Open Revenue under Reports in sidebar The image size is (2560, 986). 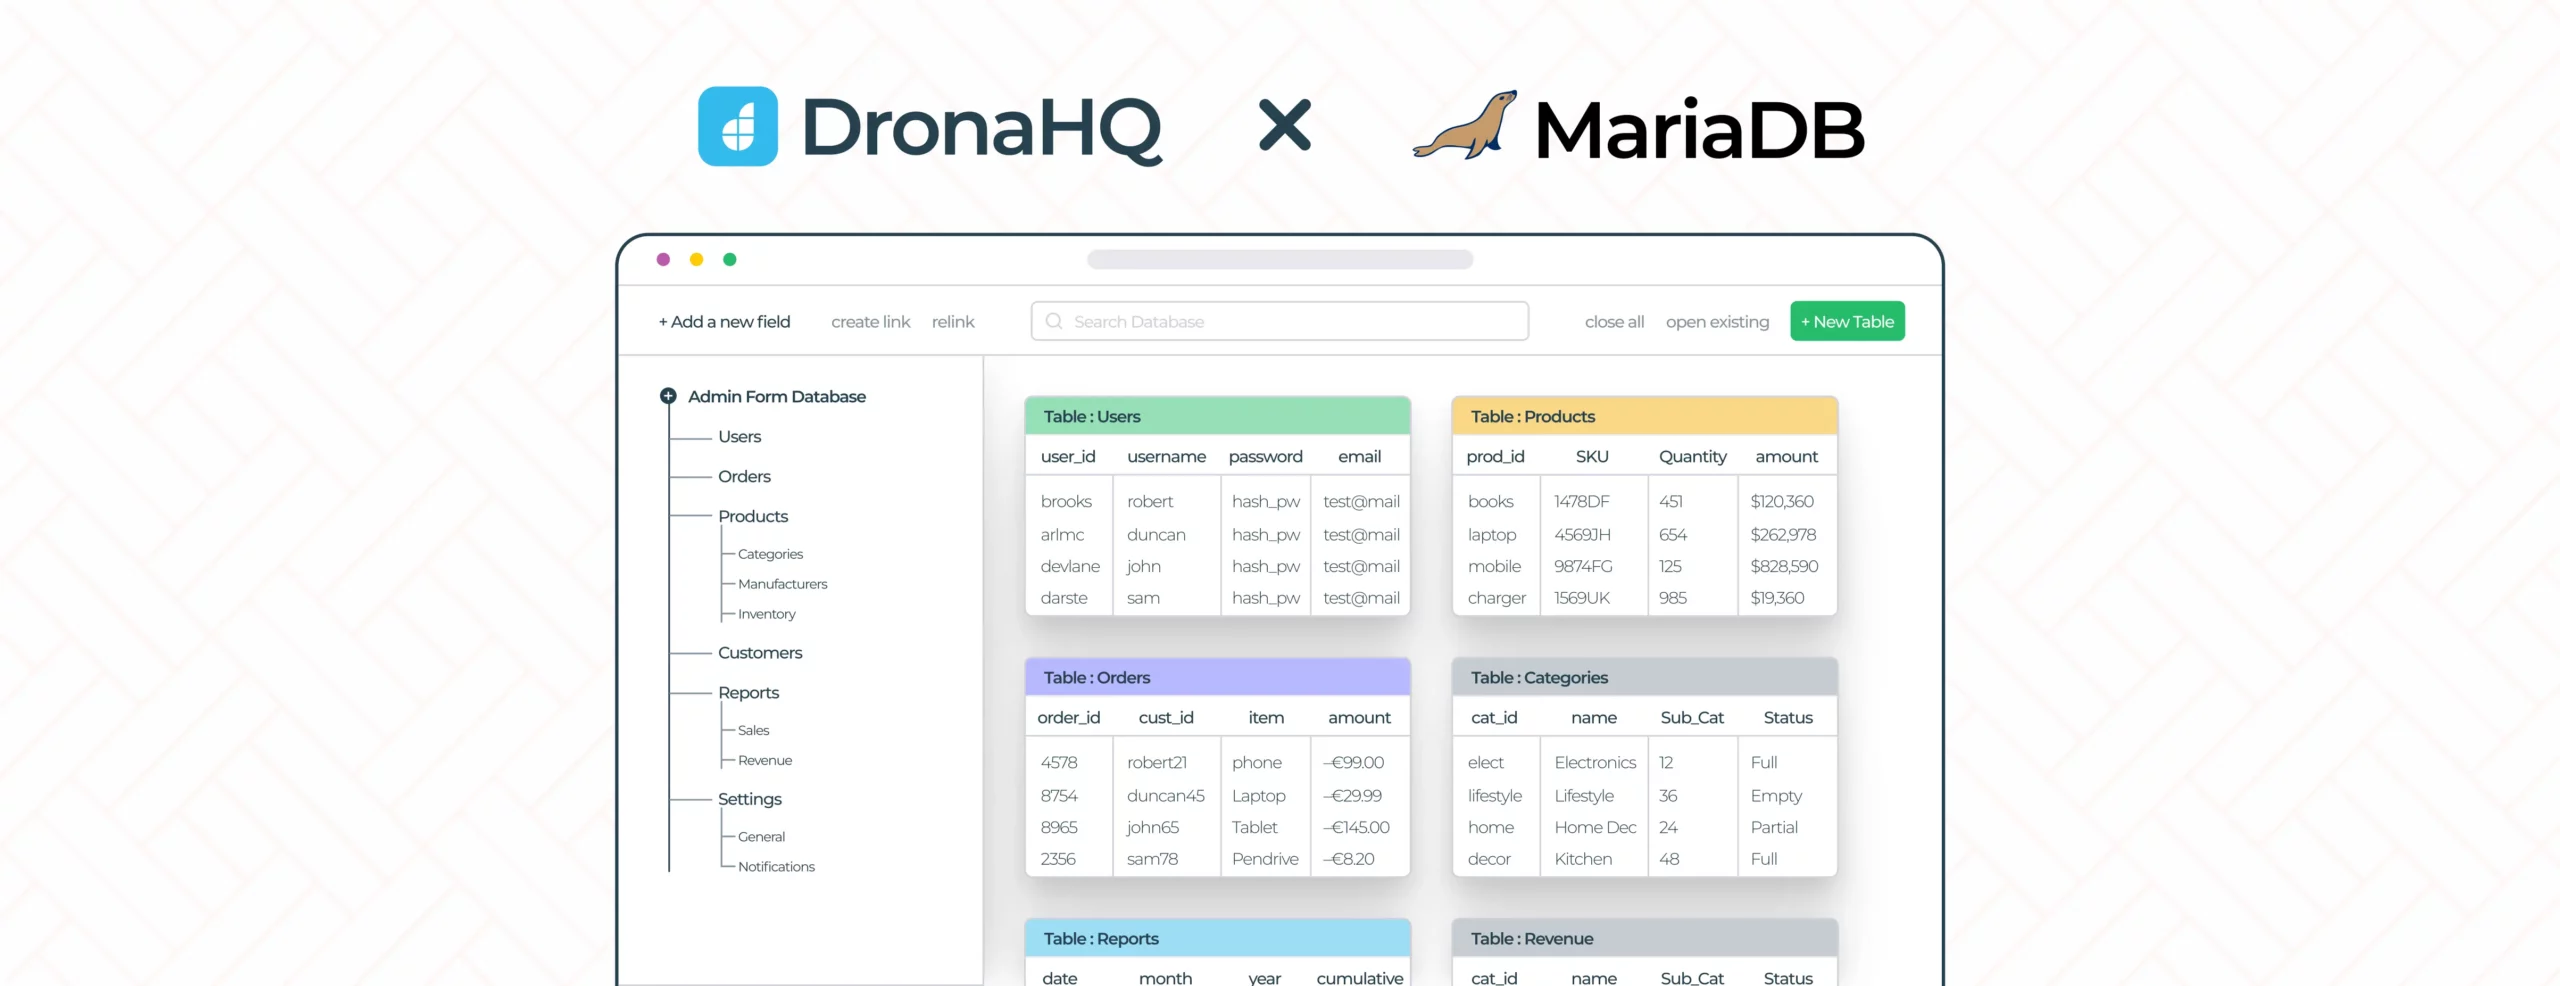coord(765,760)
